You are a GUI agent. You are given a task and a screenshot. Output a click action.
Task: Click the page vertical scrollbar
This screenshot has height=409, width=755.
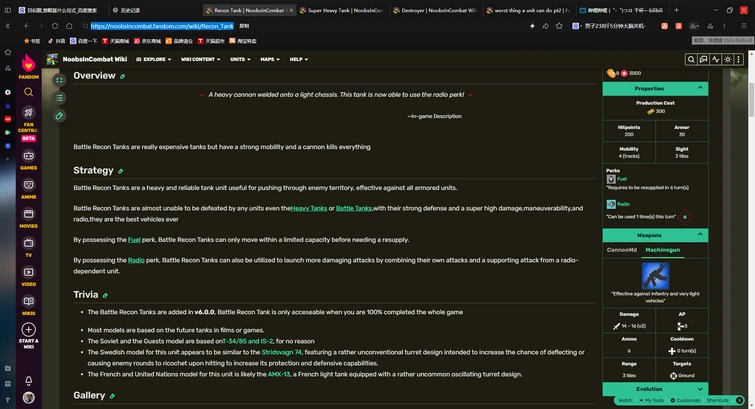pyautogui.click(x=751, y=100)
